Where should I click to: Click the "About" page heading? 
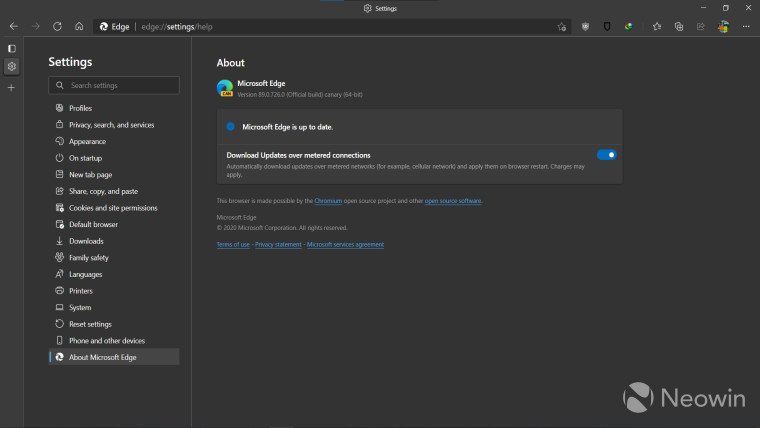231,63
